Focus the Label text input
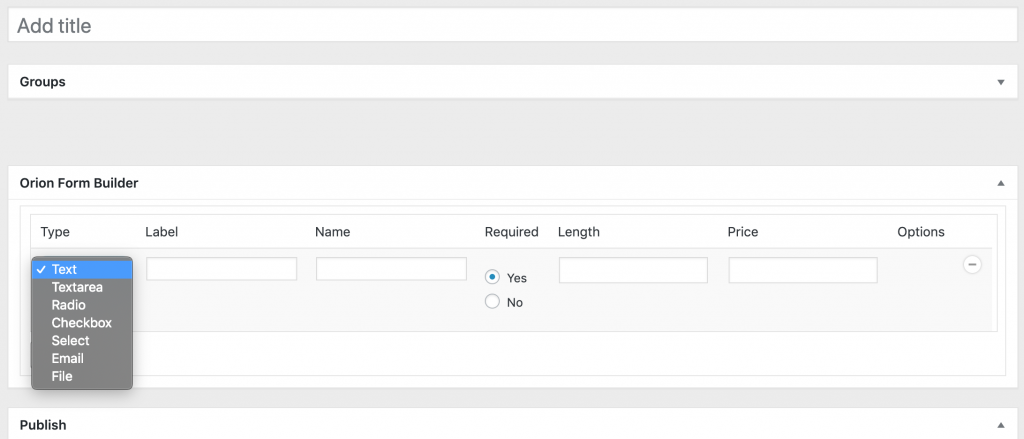This screenshot has width=1024, height=439. [x=222, y=269]
